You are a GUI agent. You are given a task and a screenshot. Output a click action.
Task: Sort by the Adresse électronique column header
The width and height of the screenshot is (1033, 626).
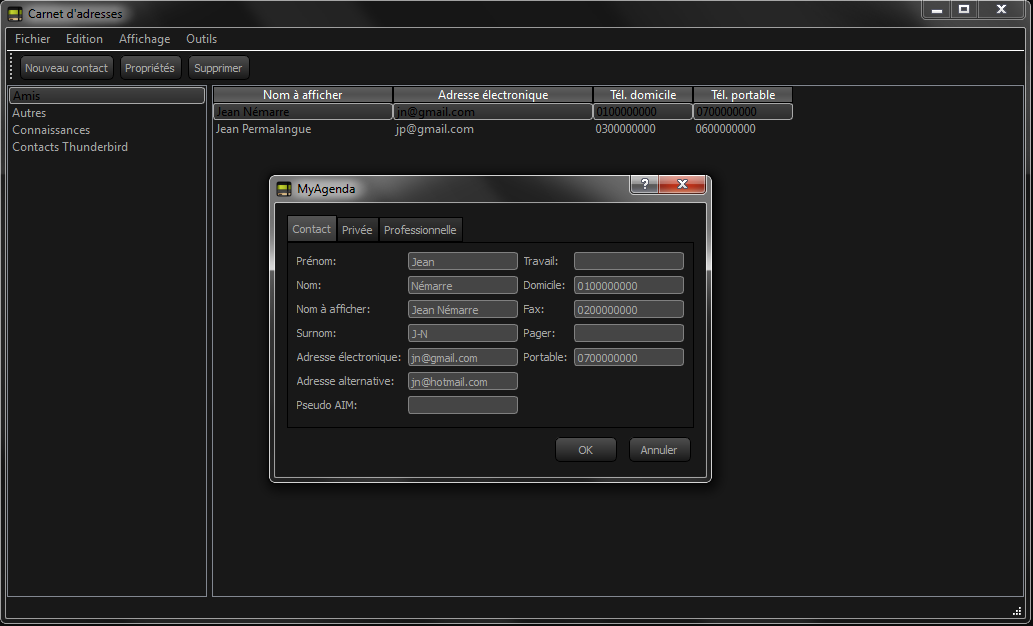[493, 95]
